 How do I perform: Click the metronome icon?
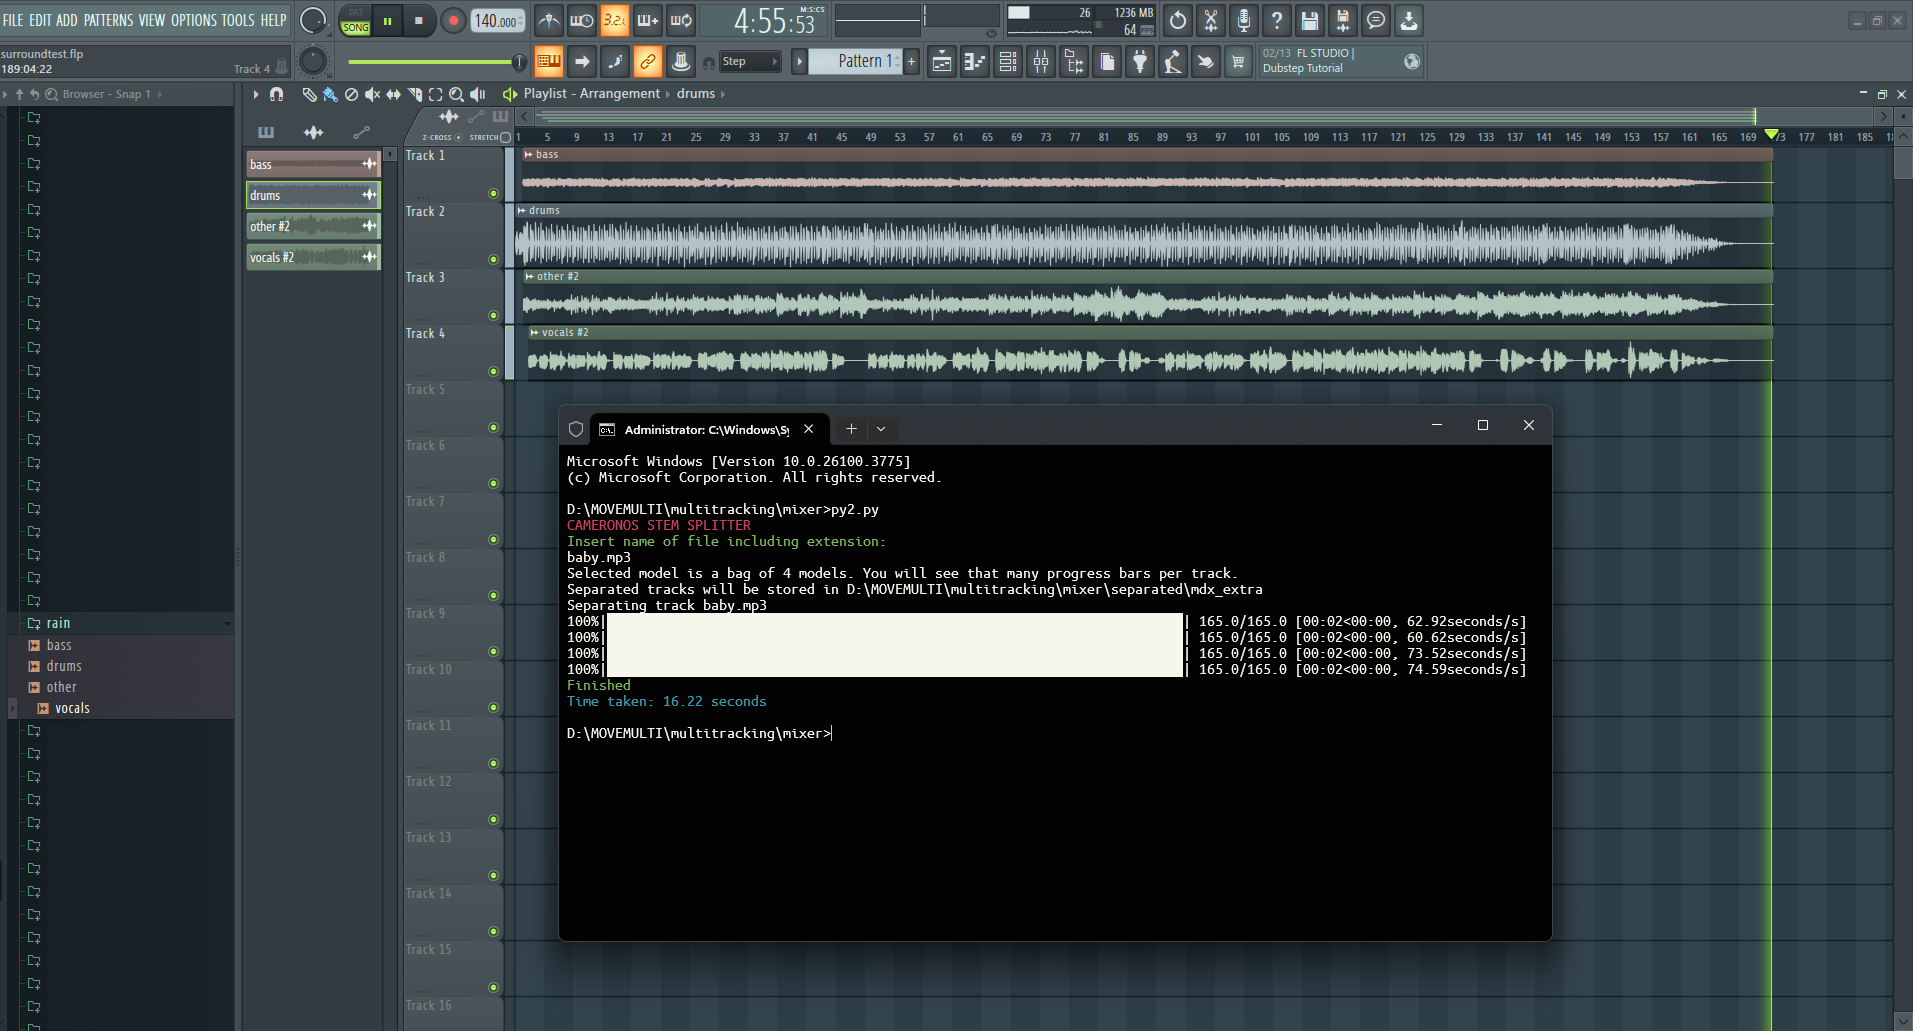click(x=549, y=20)
